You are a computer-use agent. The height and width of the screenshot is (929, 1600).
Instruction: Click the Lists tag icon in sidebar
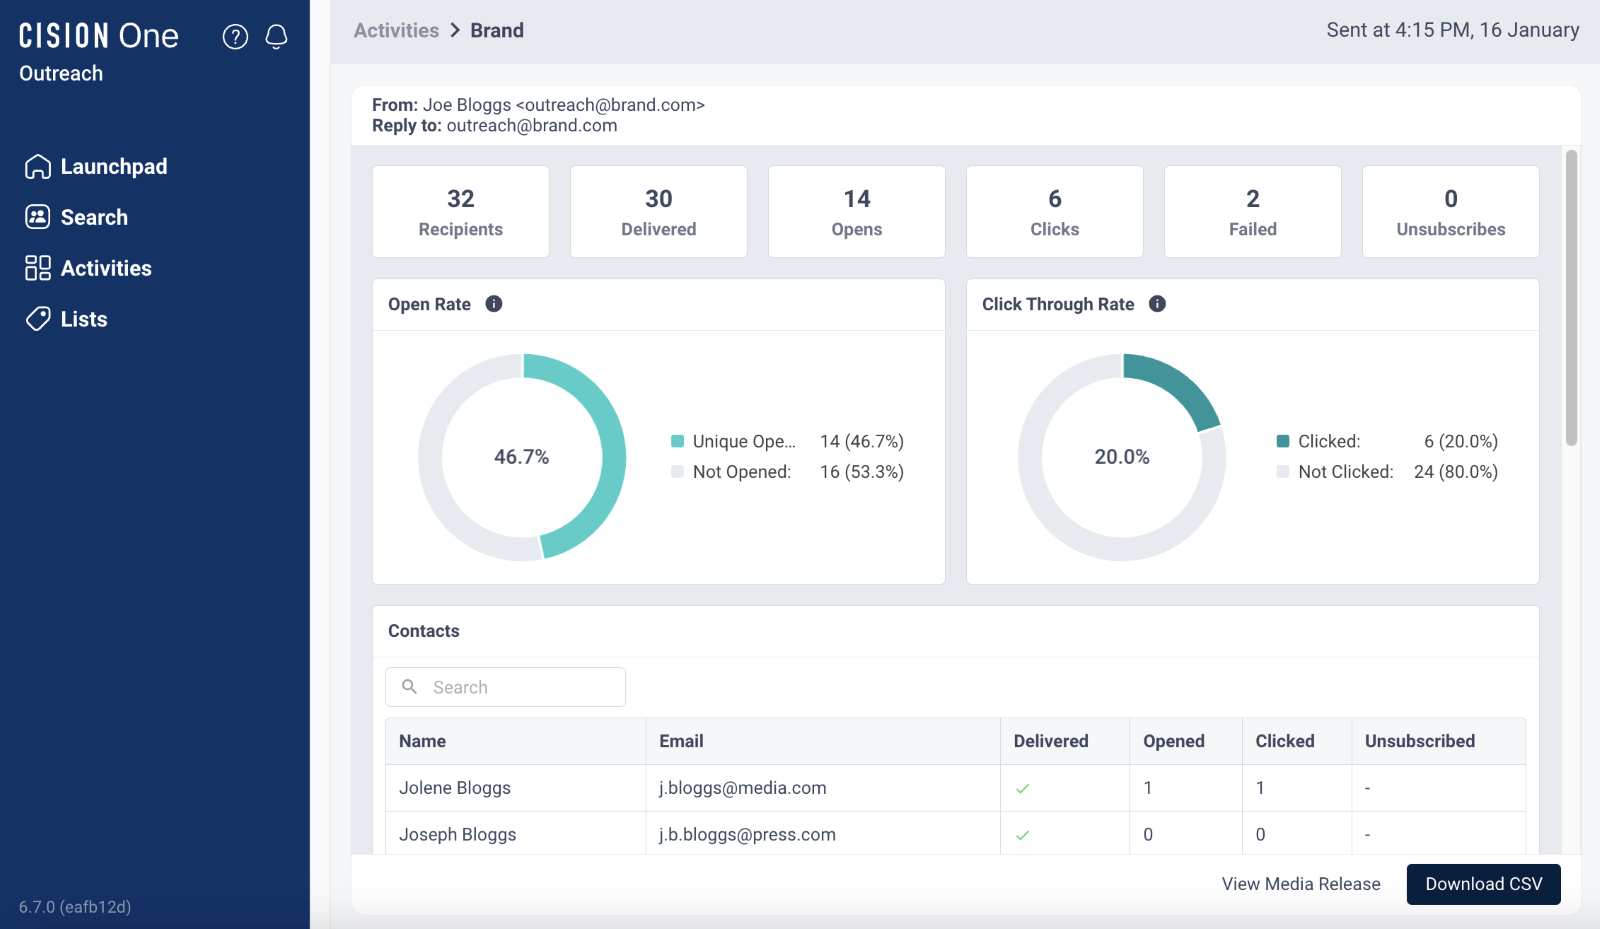(x=38, y=319)
